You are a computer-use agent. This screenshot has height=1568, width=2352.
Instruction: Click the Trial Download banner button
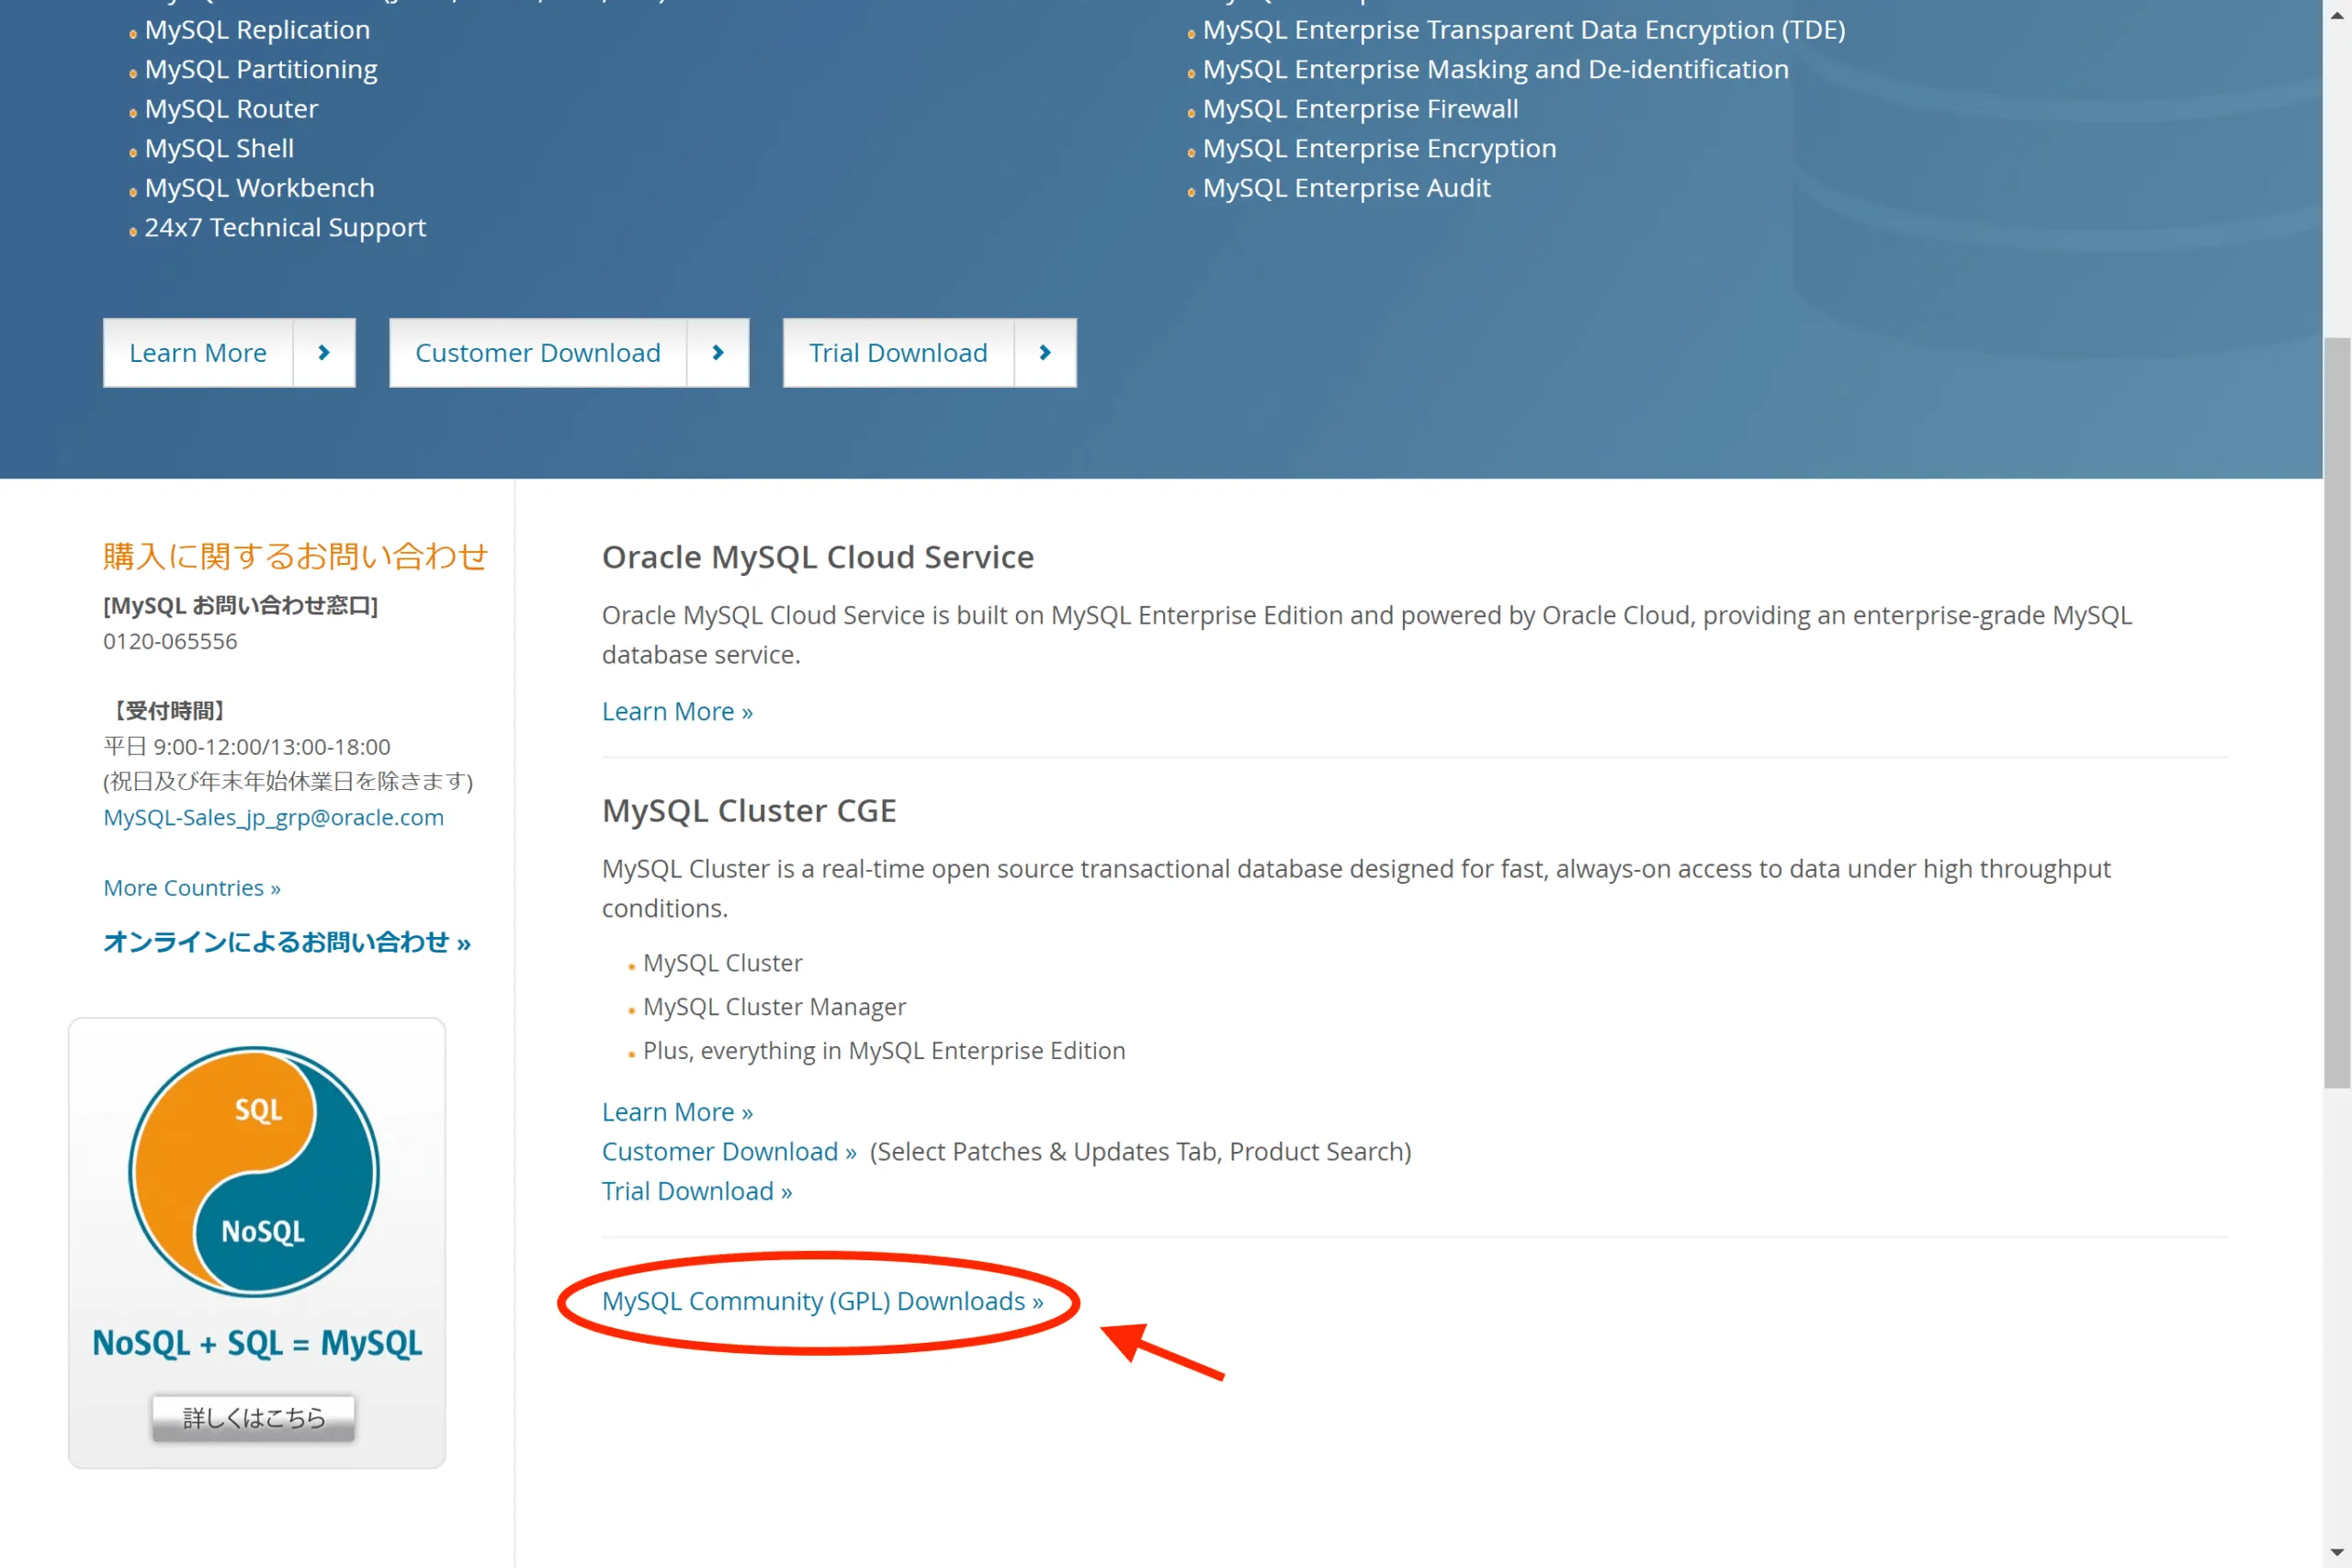(930, 353)
